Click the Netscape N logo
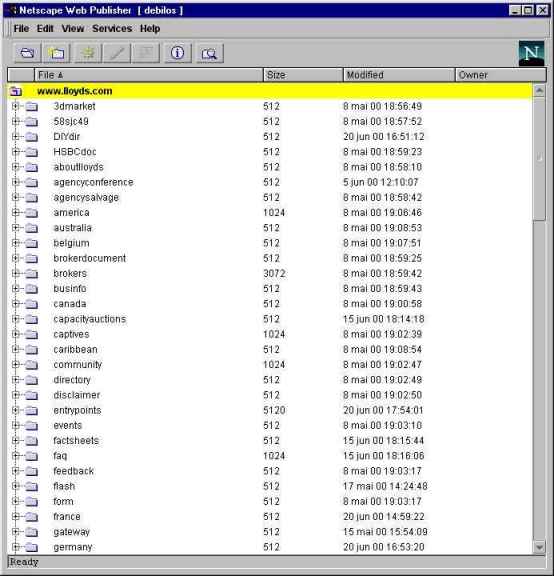The image size is (554, 576). 531,53
